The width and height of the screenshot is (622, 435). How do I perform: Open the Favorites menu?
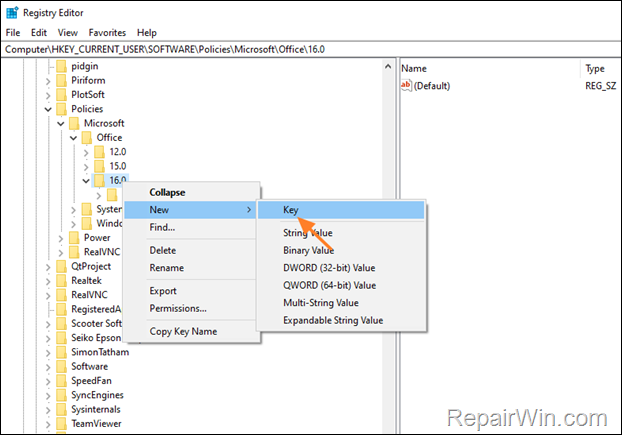(107, 33)
